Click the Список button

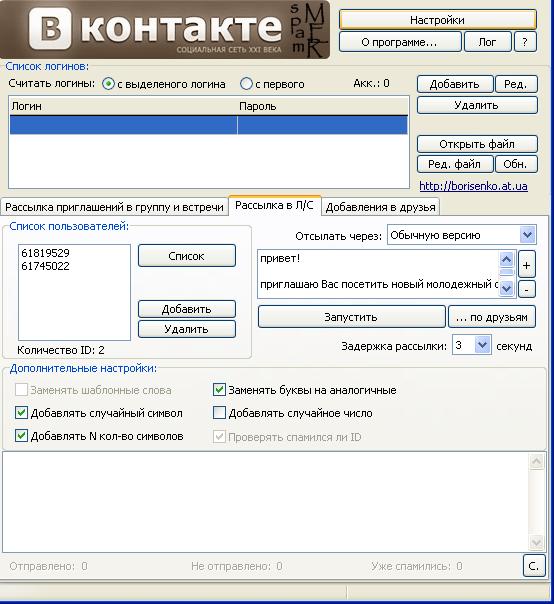click(x=187, y=256)
